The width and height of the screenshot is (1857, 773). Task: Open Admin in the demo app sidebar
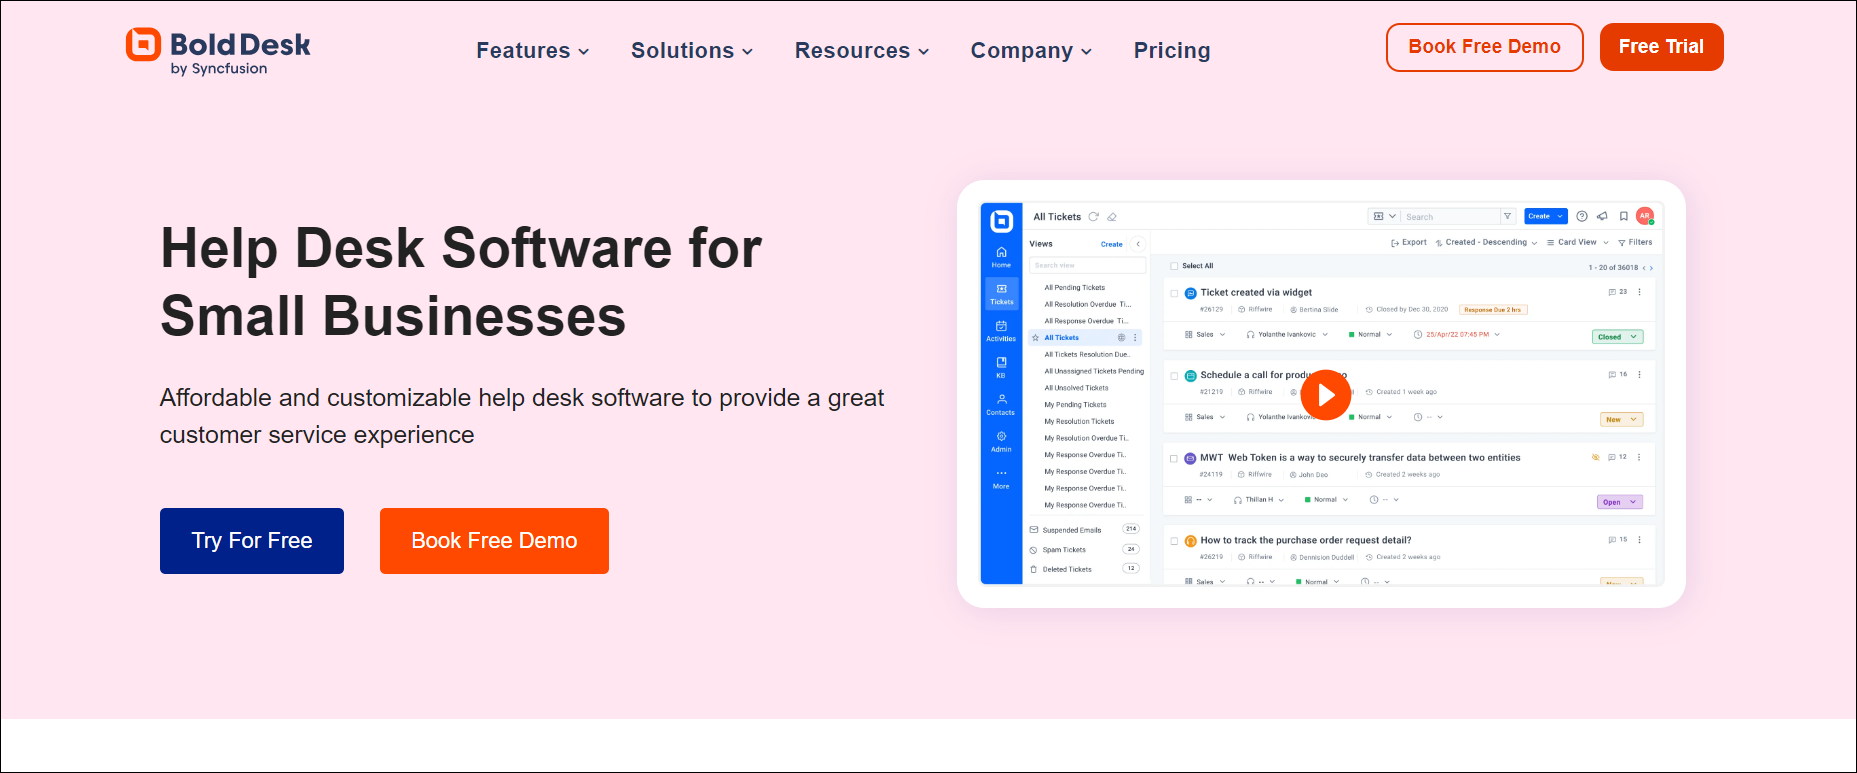pyautogui.click(x=1001, y=441)
